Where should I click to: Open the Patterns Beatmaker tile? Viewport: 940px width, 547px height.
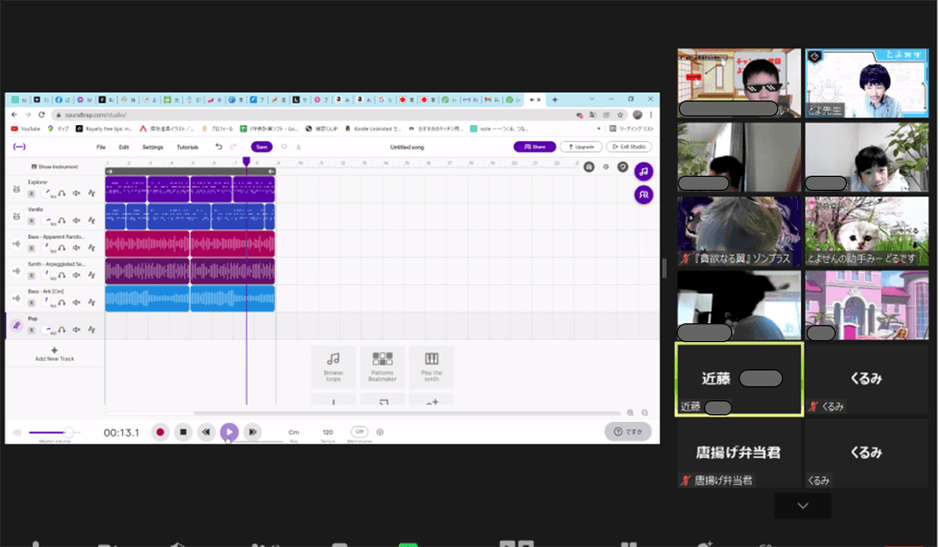pyautogui.click(x=382, y=366)
